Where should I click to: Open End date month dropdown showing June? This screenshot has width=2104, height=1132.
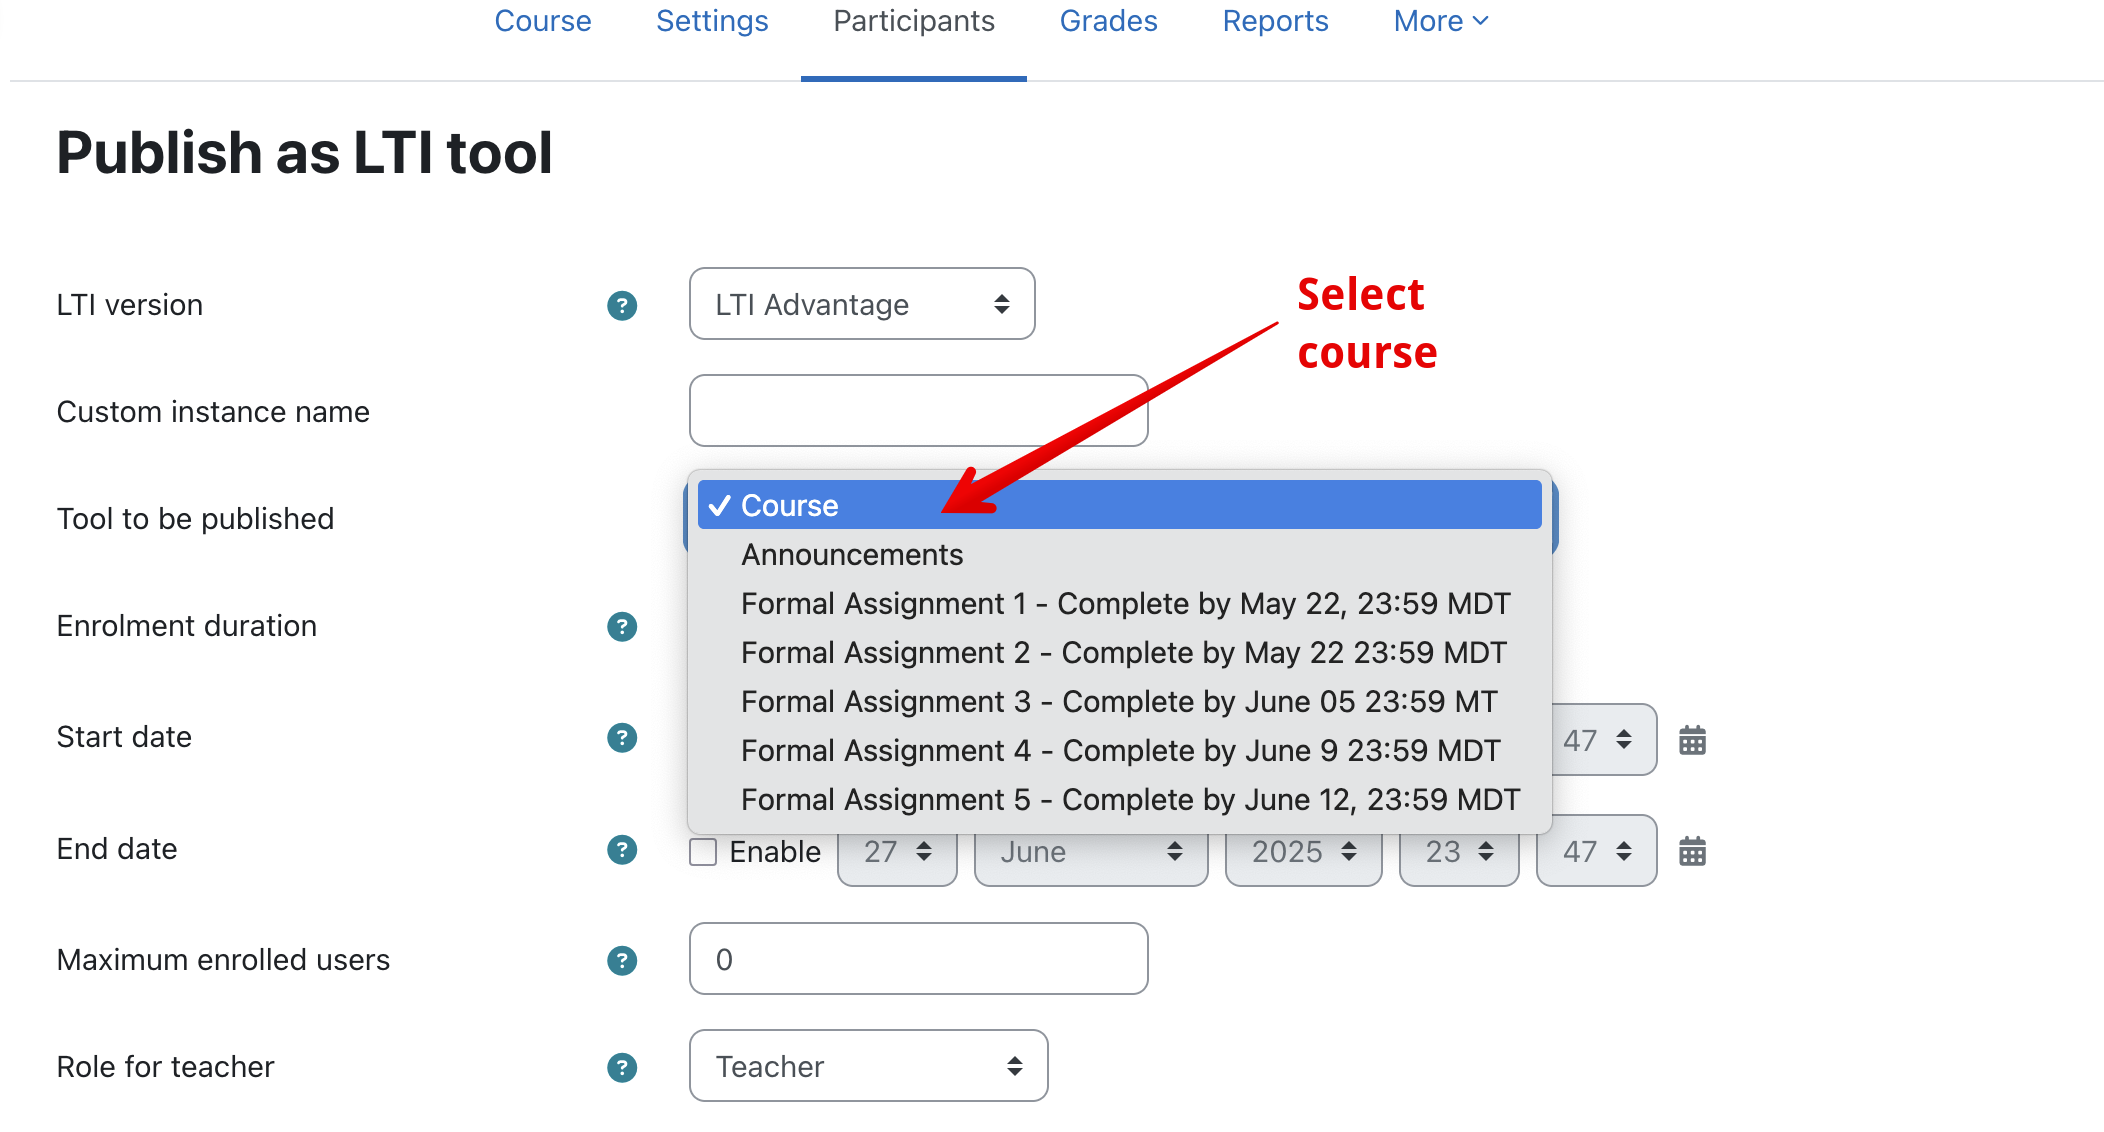tap(1090, 852)
